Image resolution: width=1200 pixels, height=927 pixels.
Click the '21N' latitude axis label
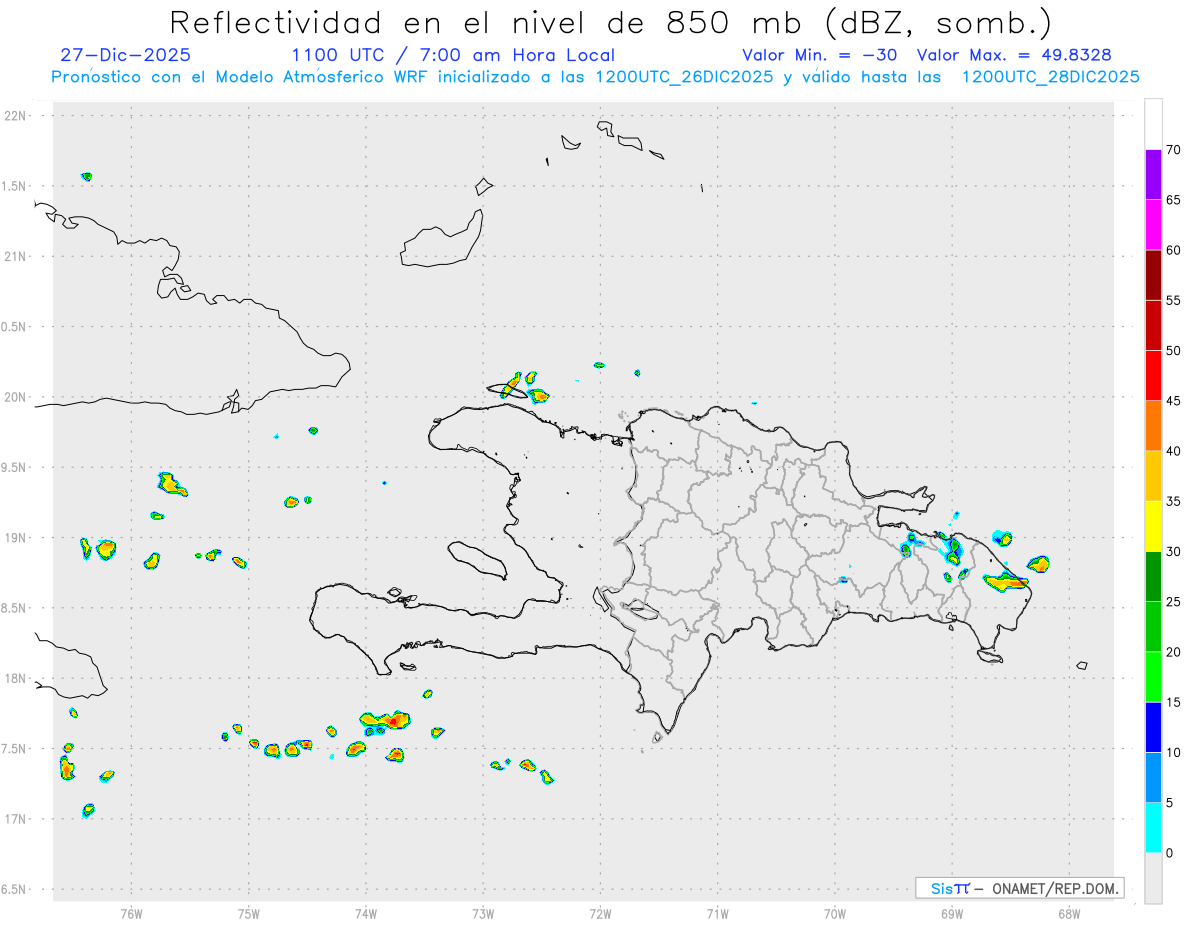[x=17, y=256]
